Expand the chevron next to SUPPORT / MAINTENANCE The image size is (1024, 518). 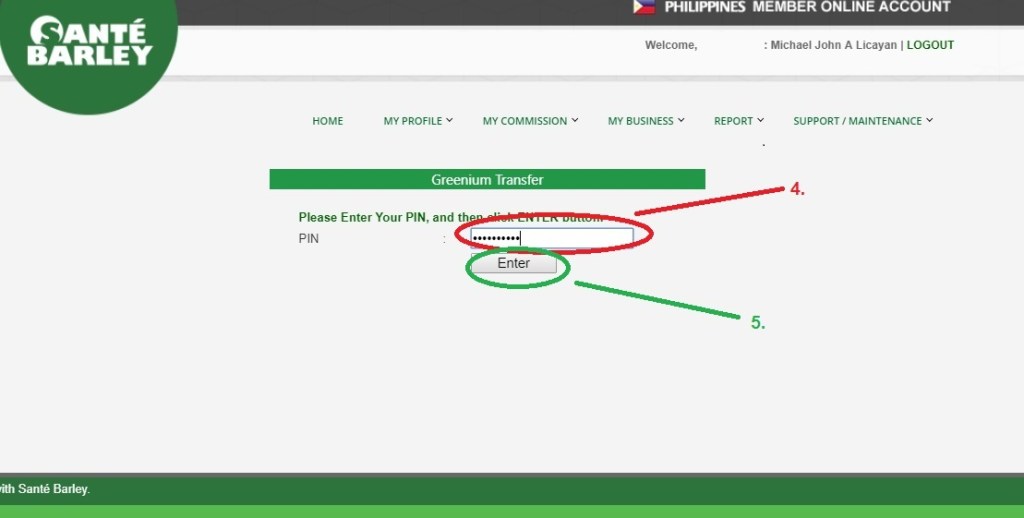point(930,120)
